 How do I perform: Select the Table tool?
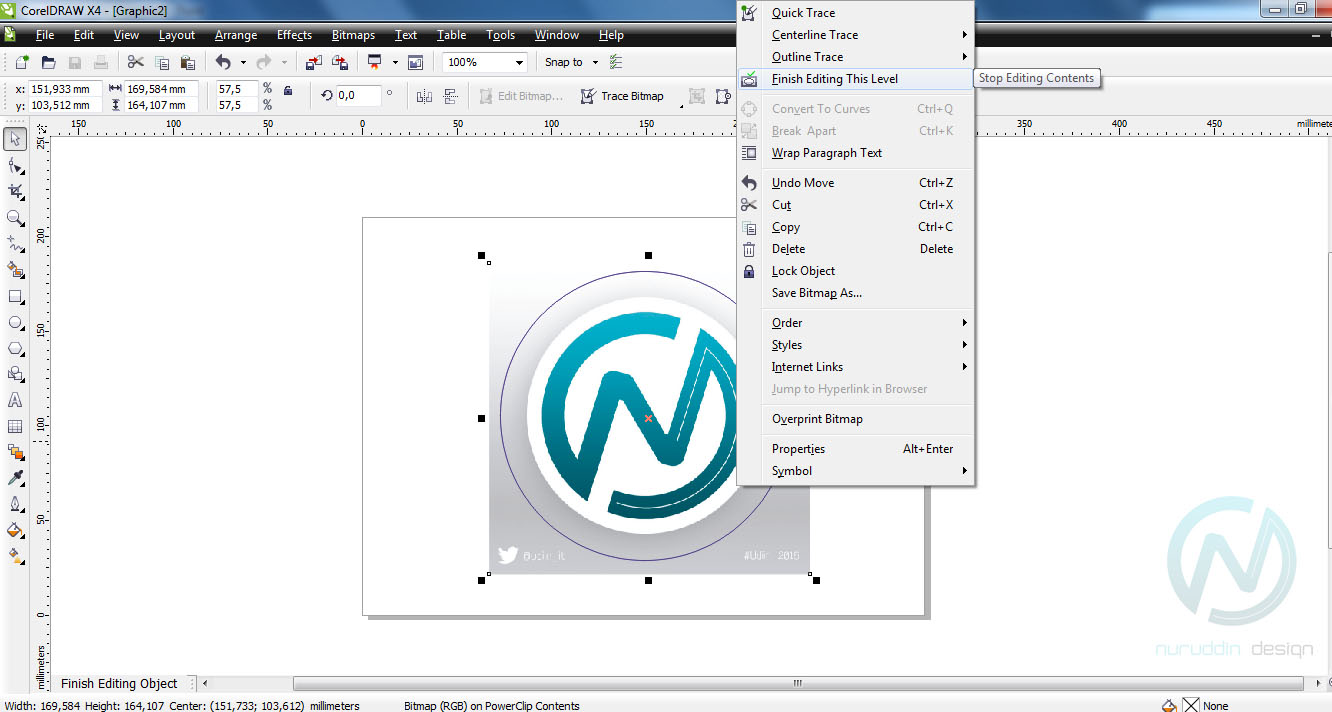point(15,426)
